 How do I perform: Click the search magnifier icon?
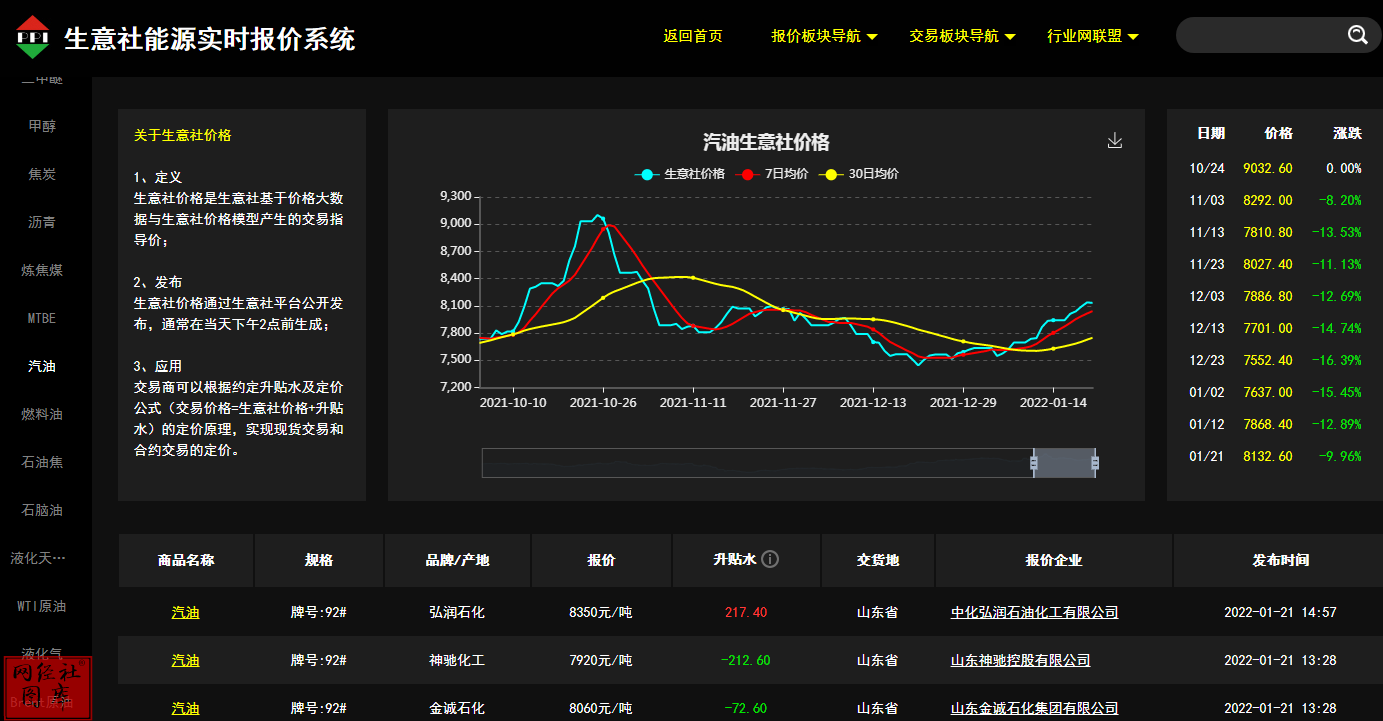(1357, 35)
